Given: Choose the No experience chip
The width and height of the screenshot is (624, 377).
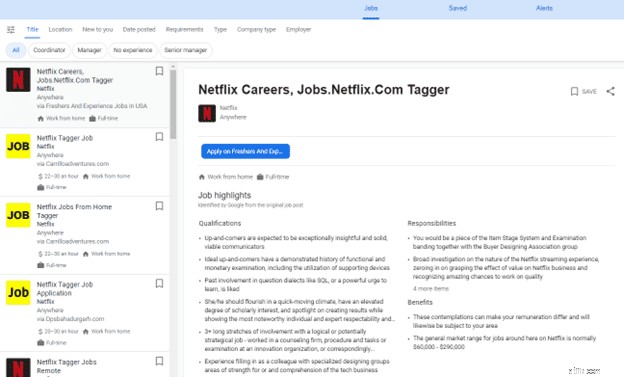Looking at the screenshot, I should click(x=133, y=50).
